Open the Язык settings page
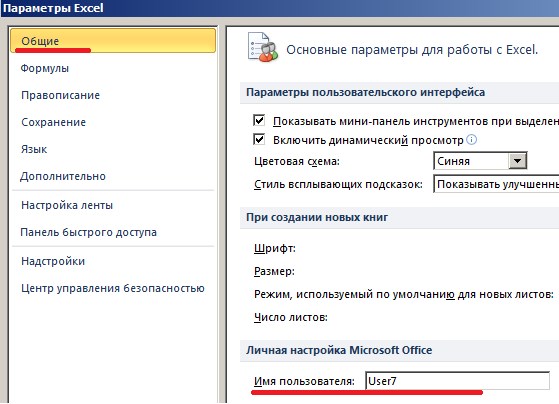The image size is (559, 404). coord(34,149)
